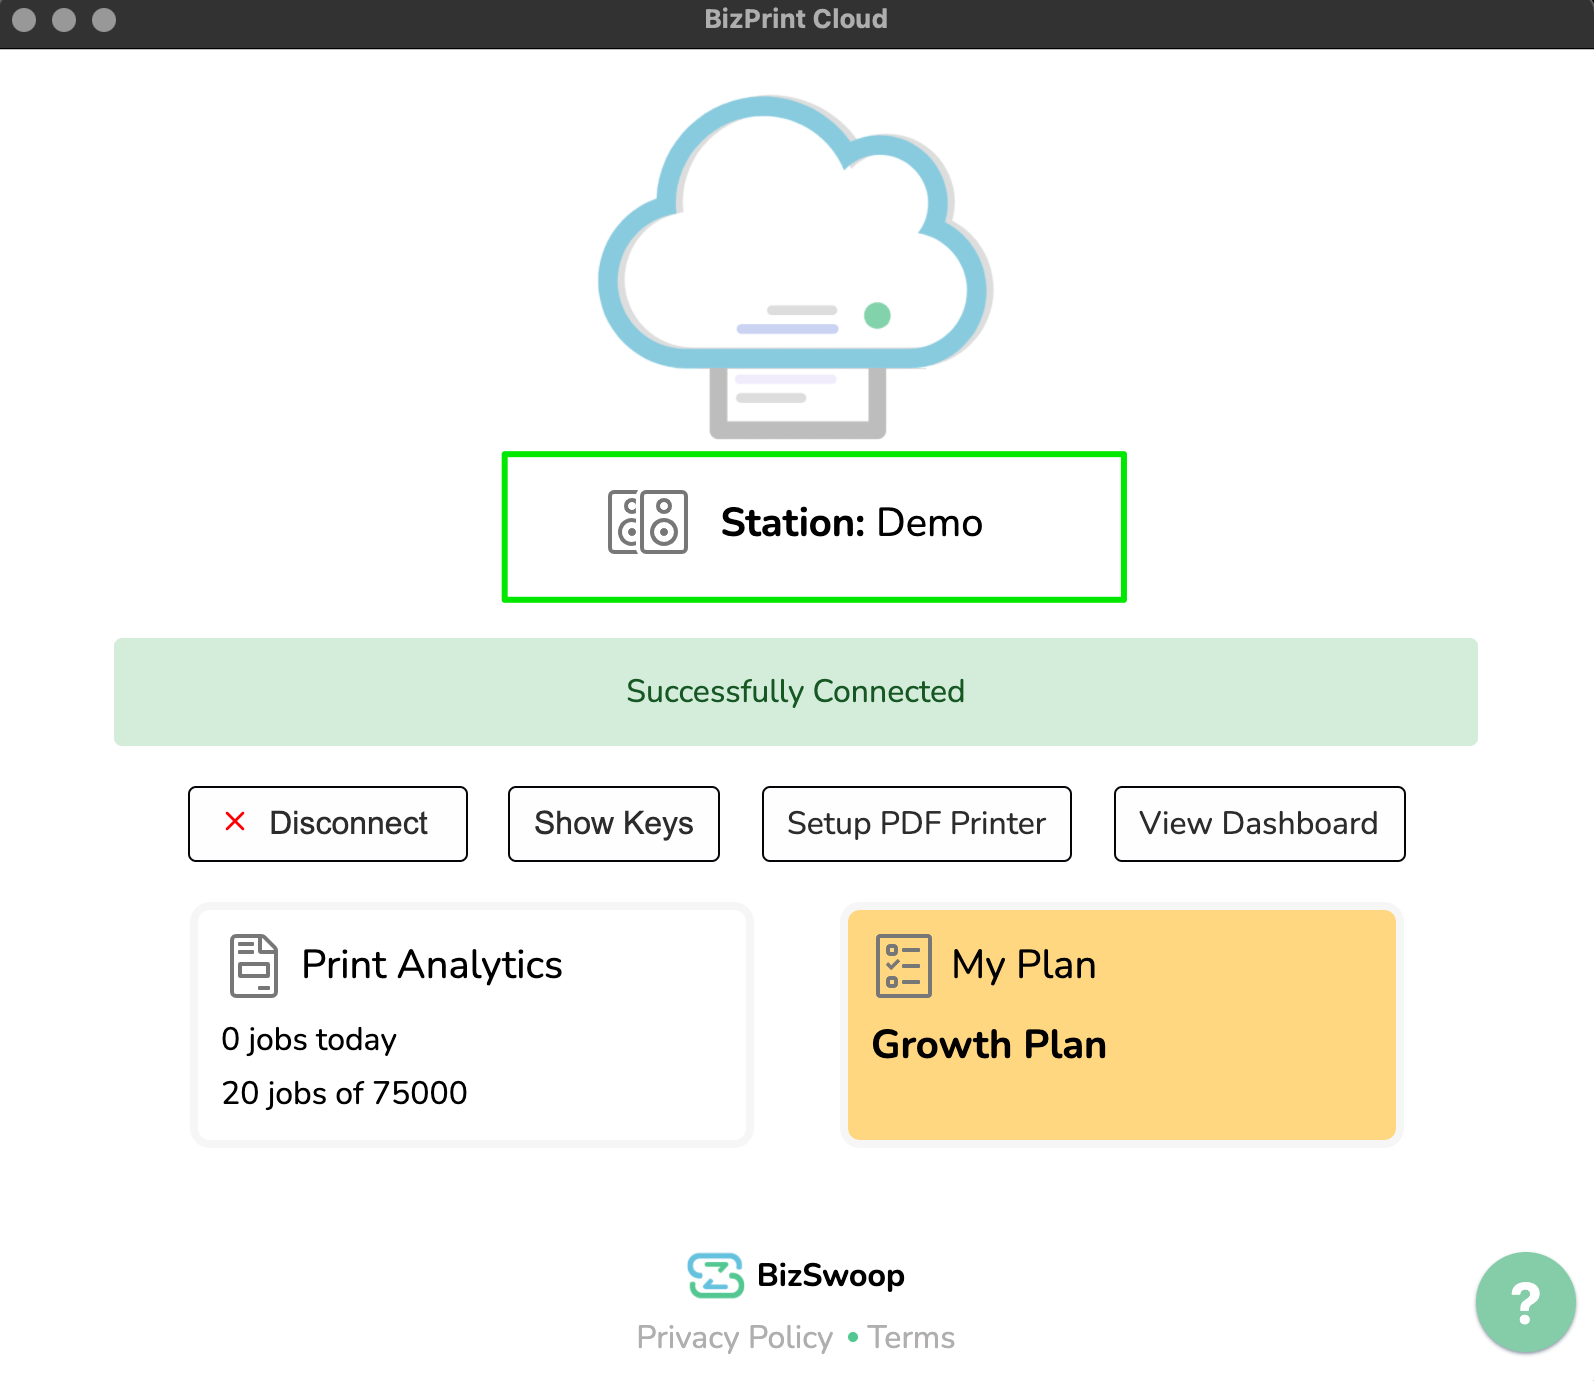This screenshot has height=1381, width=1594.
Task: Open View Dashboard
Action: [x=1260, y=823]
